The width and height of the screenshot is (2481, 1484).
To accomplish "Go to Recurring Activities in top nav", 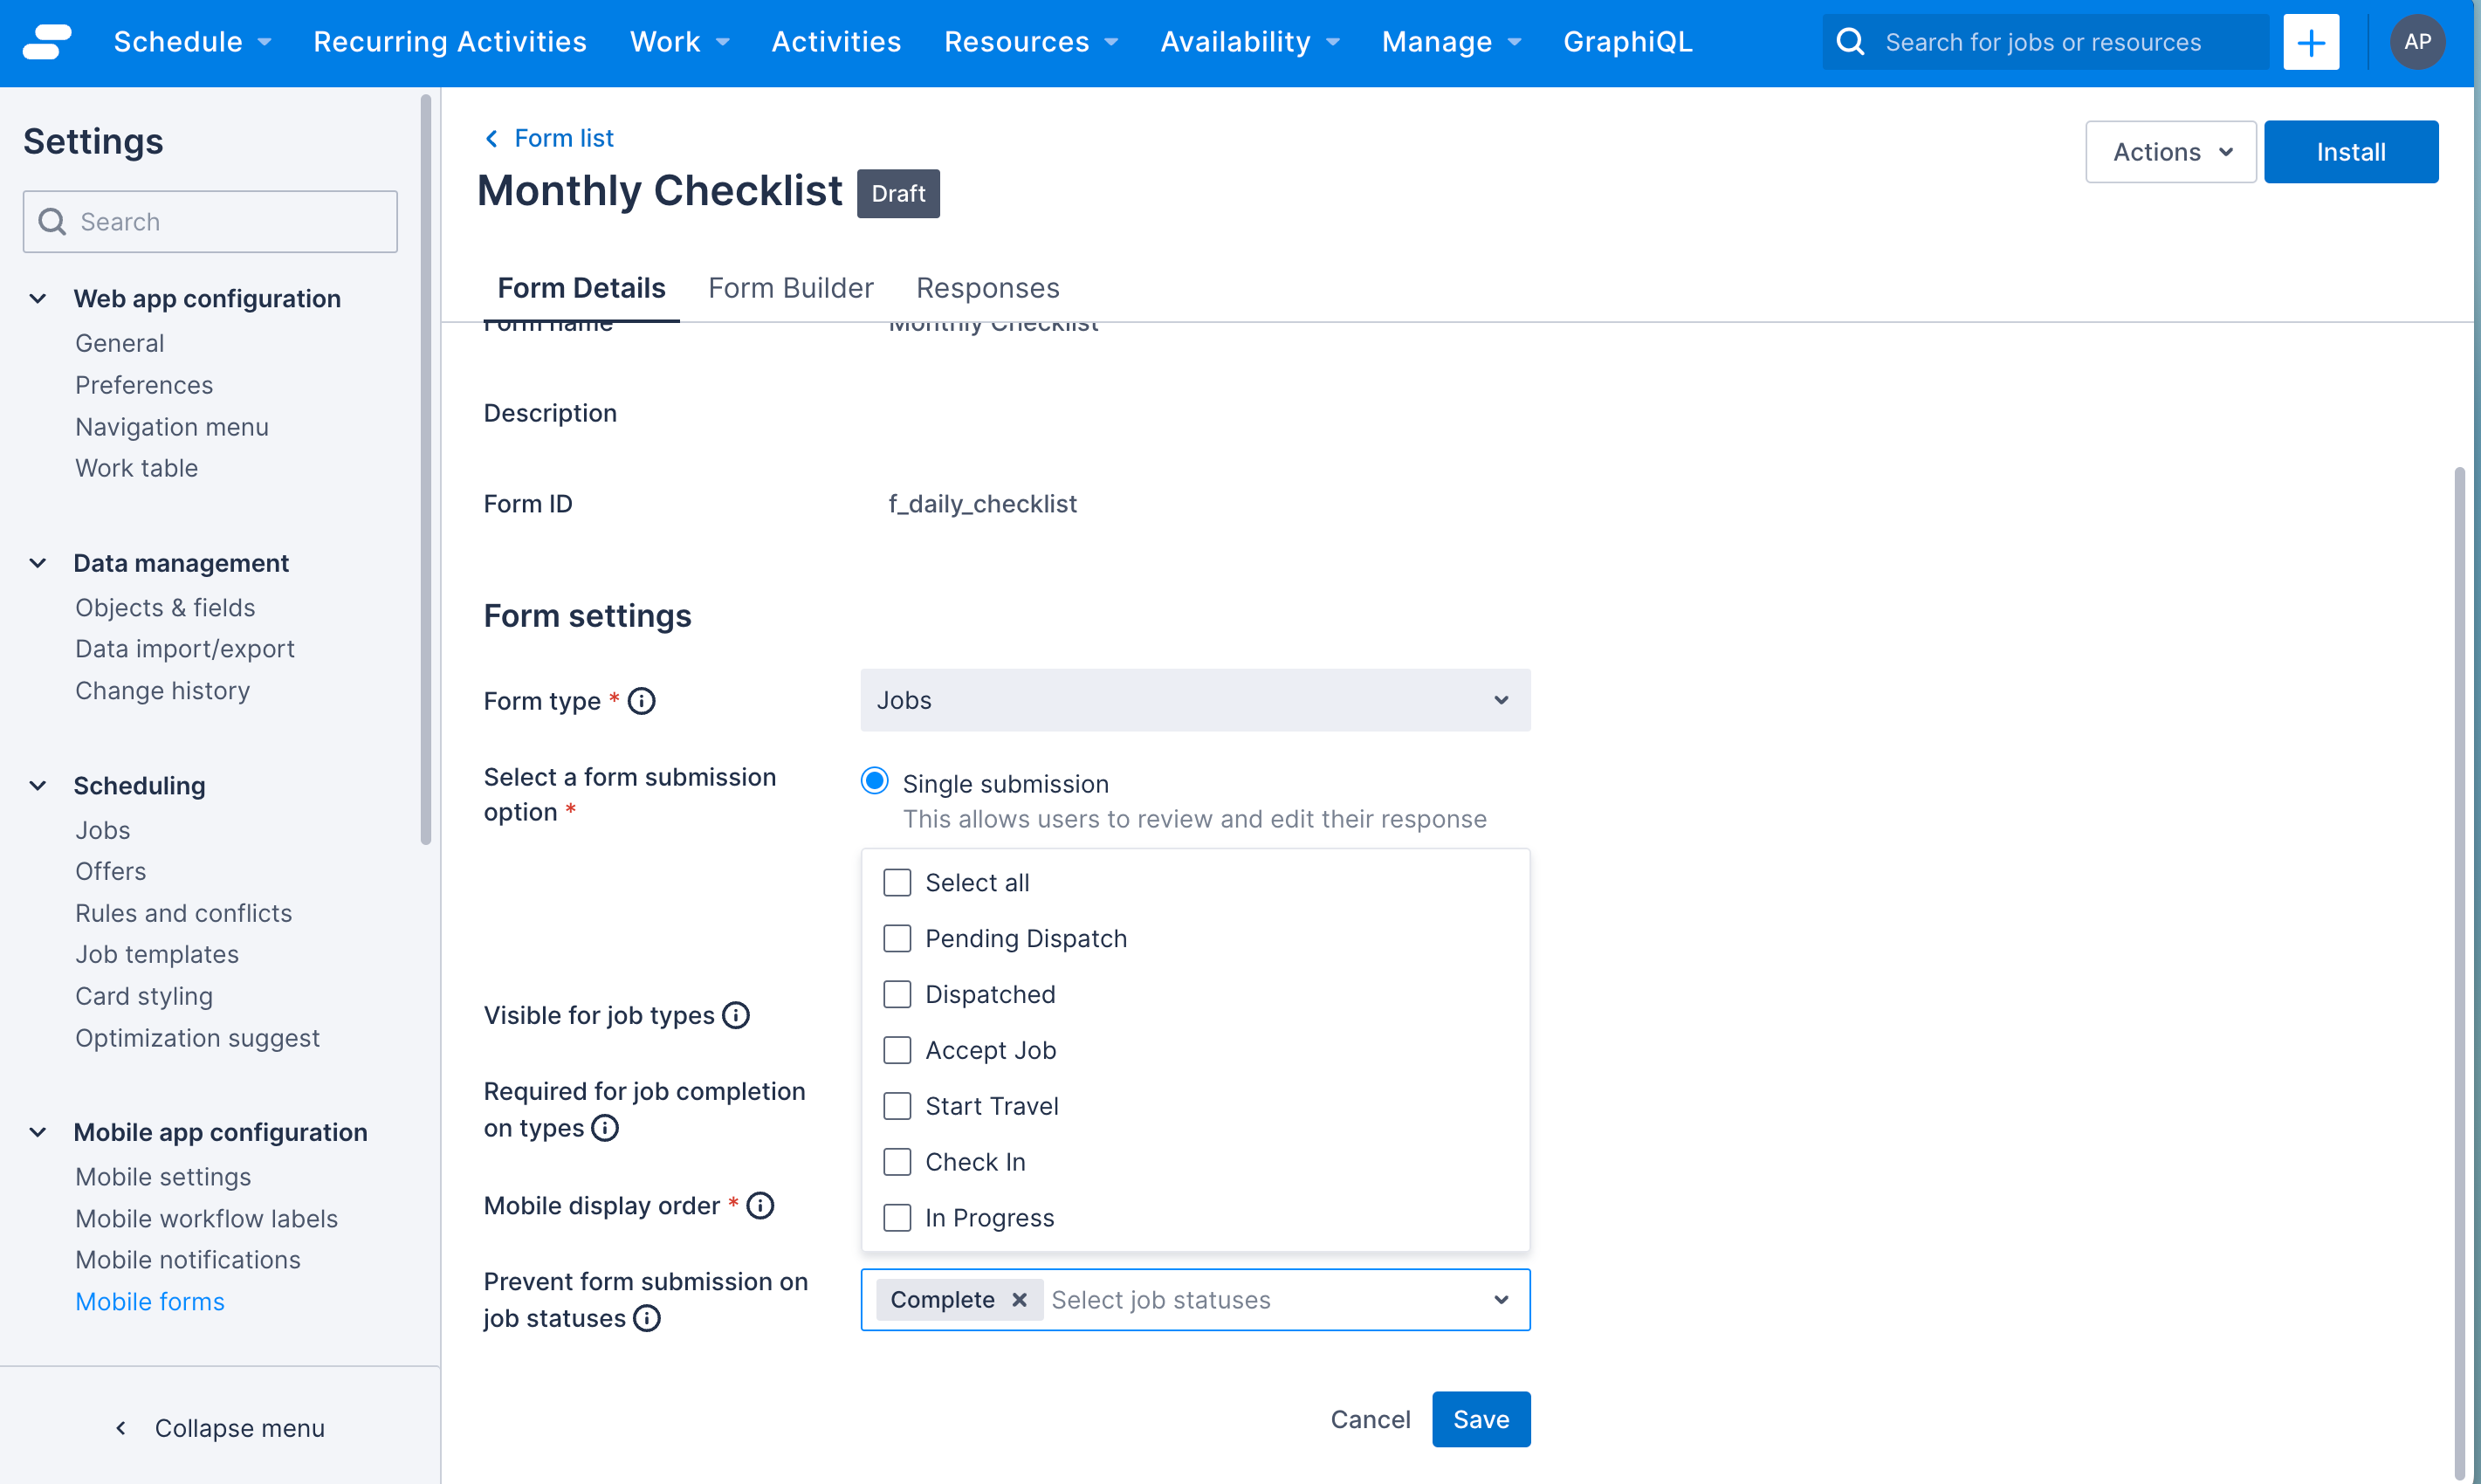I will tap(449, 42).
